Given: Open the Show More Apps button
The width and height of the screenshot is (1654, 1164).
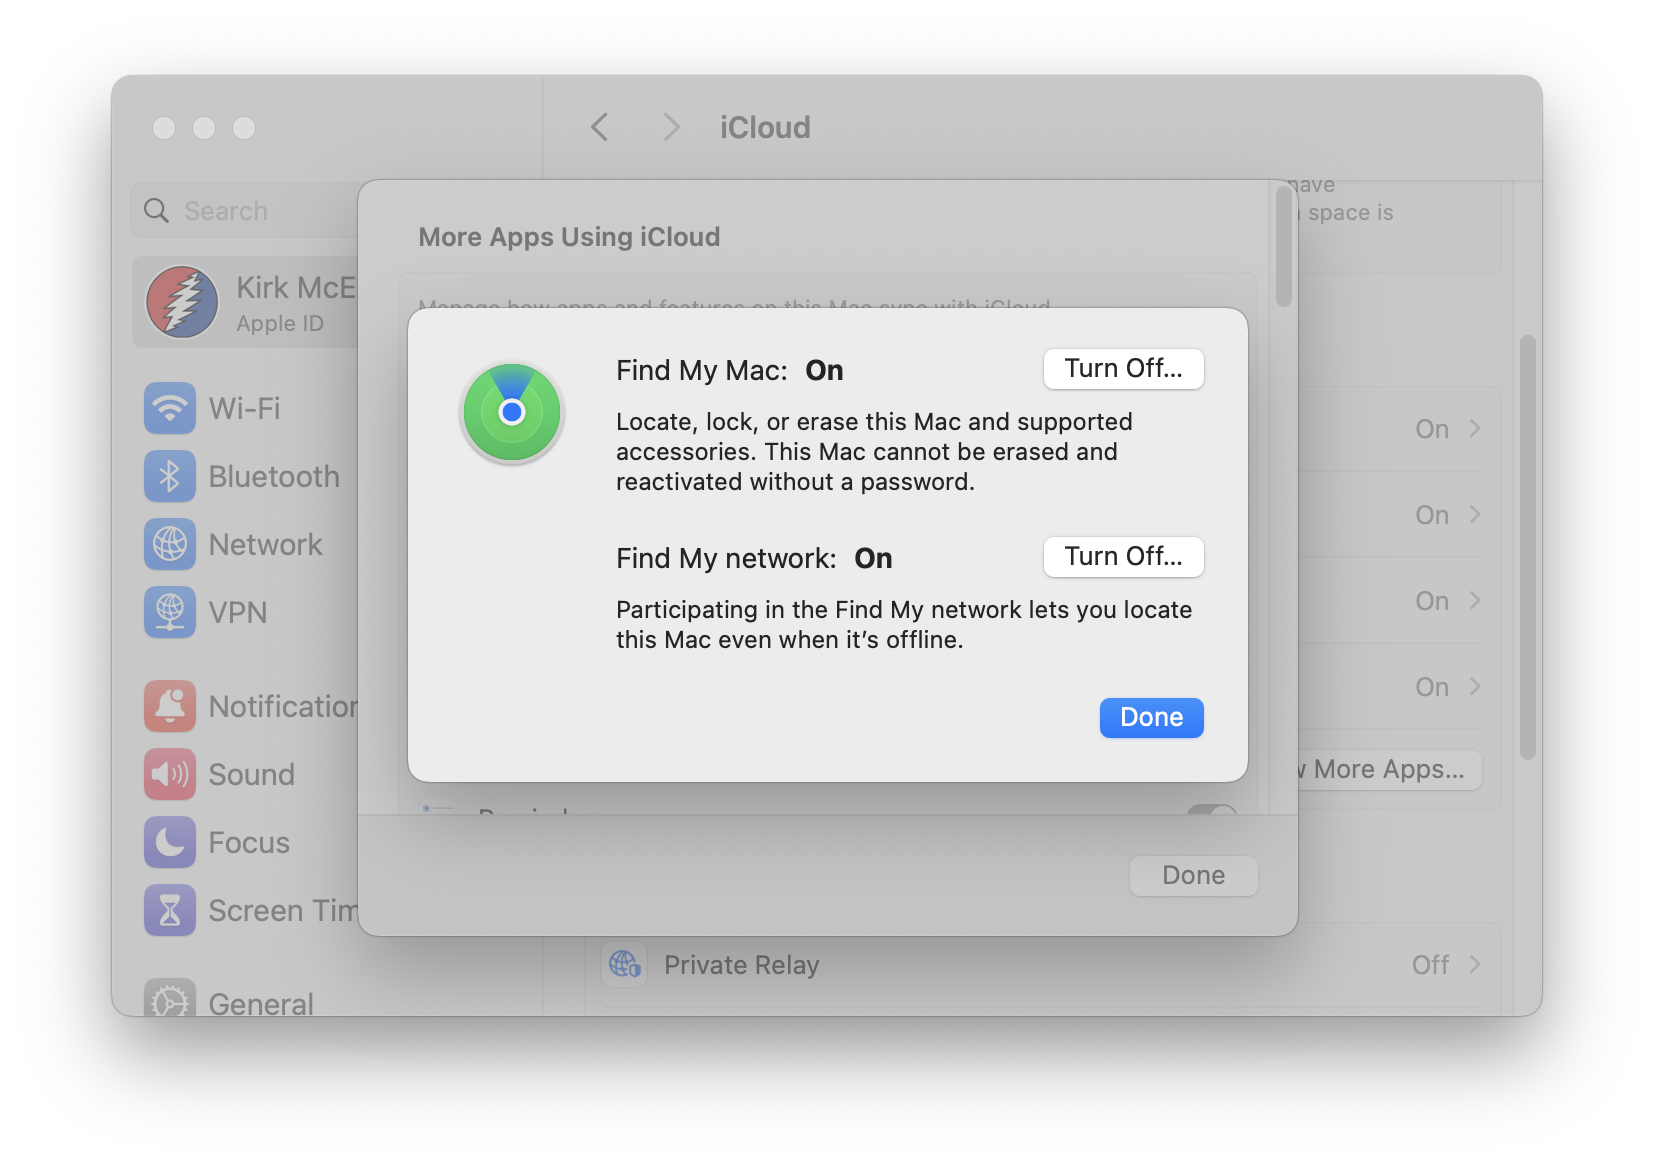Looking at the screenshot, I should [x=1388, y=769].
